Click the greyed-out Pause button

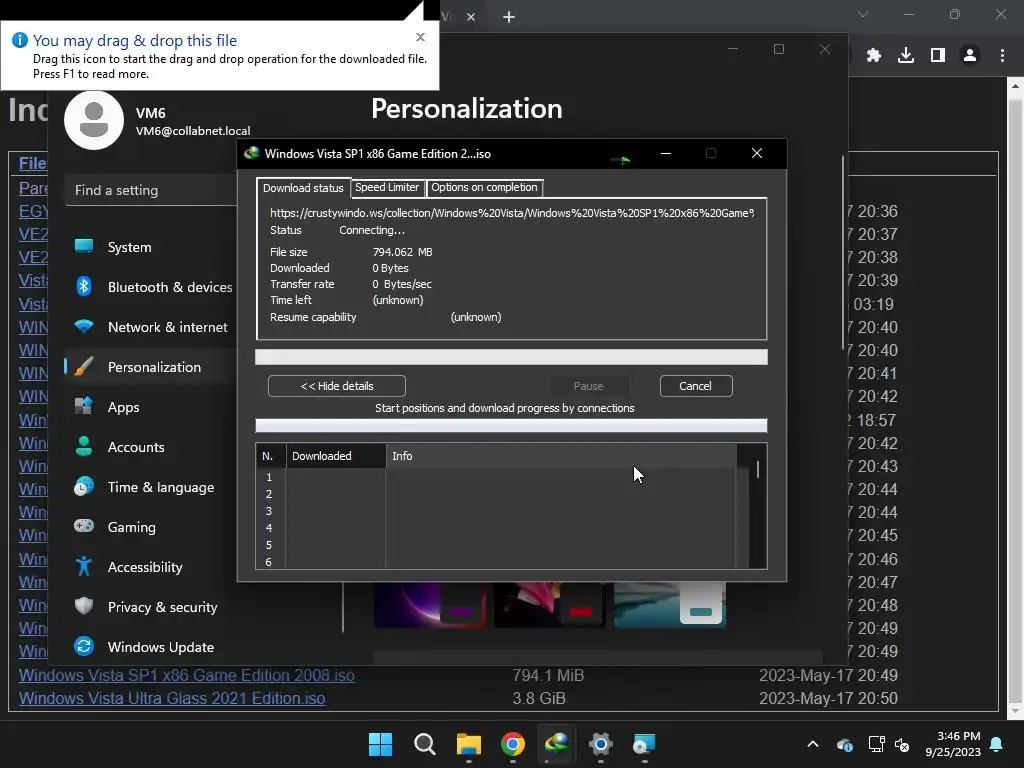tap(588, 386)
